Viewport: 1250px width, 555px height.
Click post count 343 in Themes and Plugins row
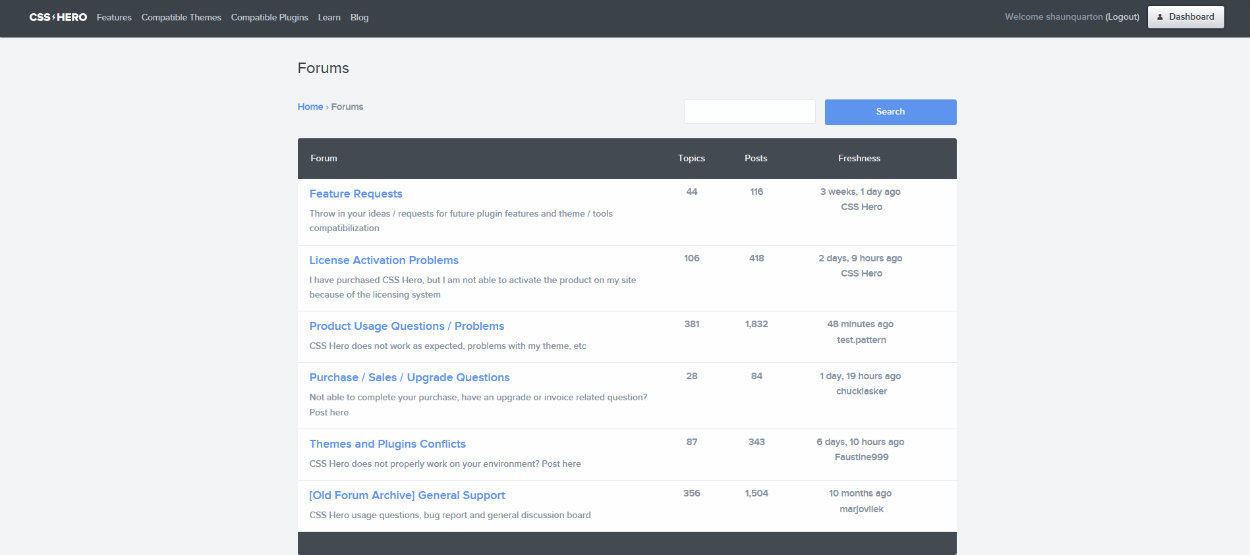756,442
